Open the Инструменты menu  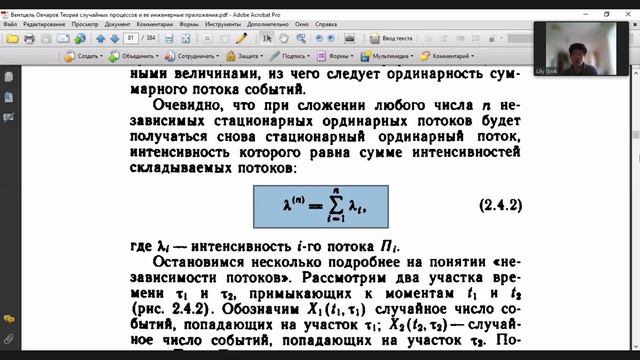coord(223,24)
